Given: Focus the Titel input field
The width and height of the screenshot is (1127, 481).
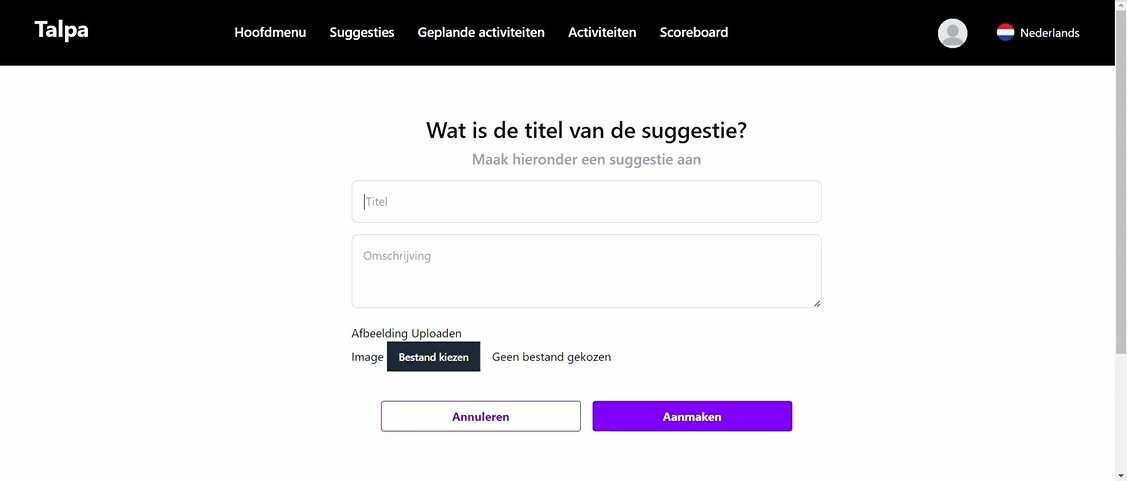Looking at the screenshot, I should [586, 202].
